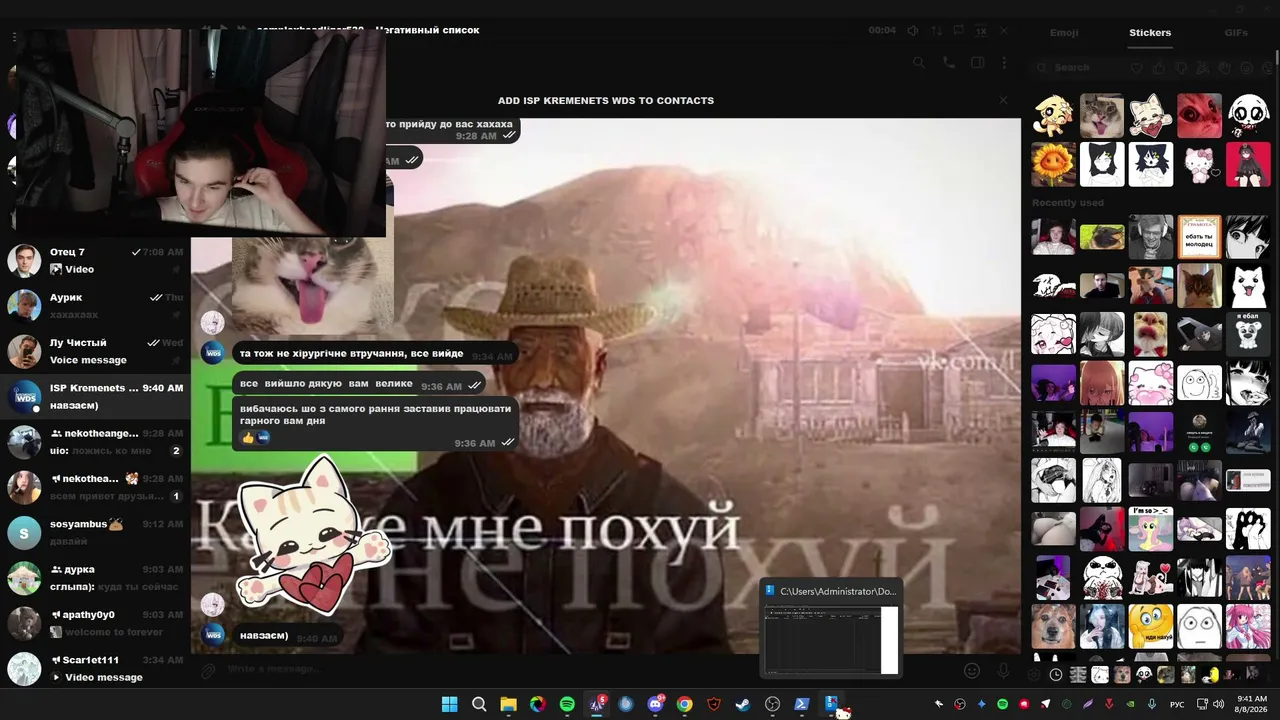Click the Telegram paper plane tray icon
Viewport: 1280px width, 720px height.
coord(1046,704)
